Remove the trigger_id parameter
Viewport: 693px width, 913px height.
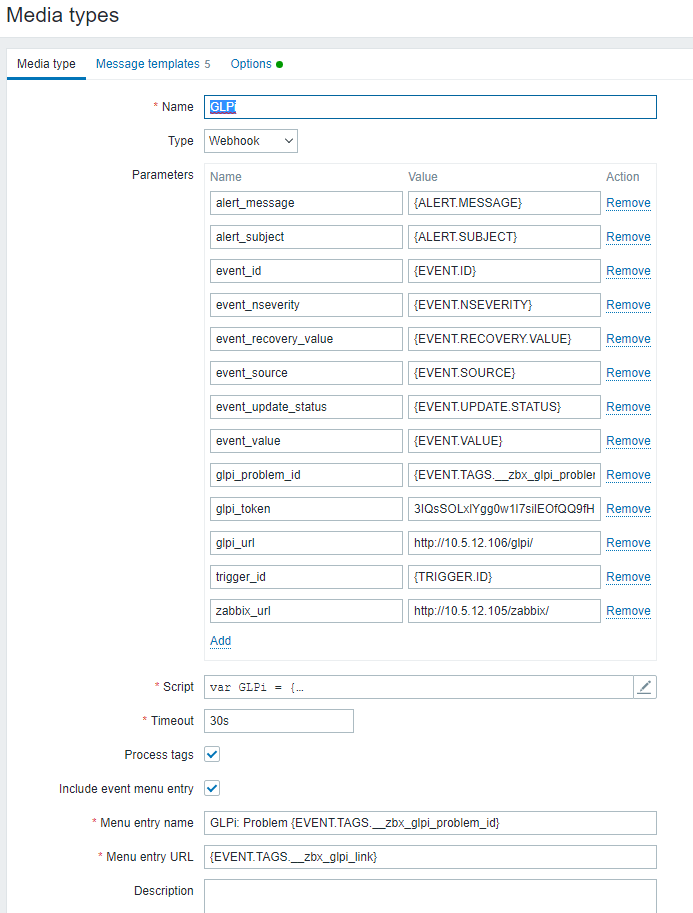pyautogui.click(x=628, y=577)
